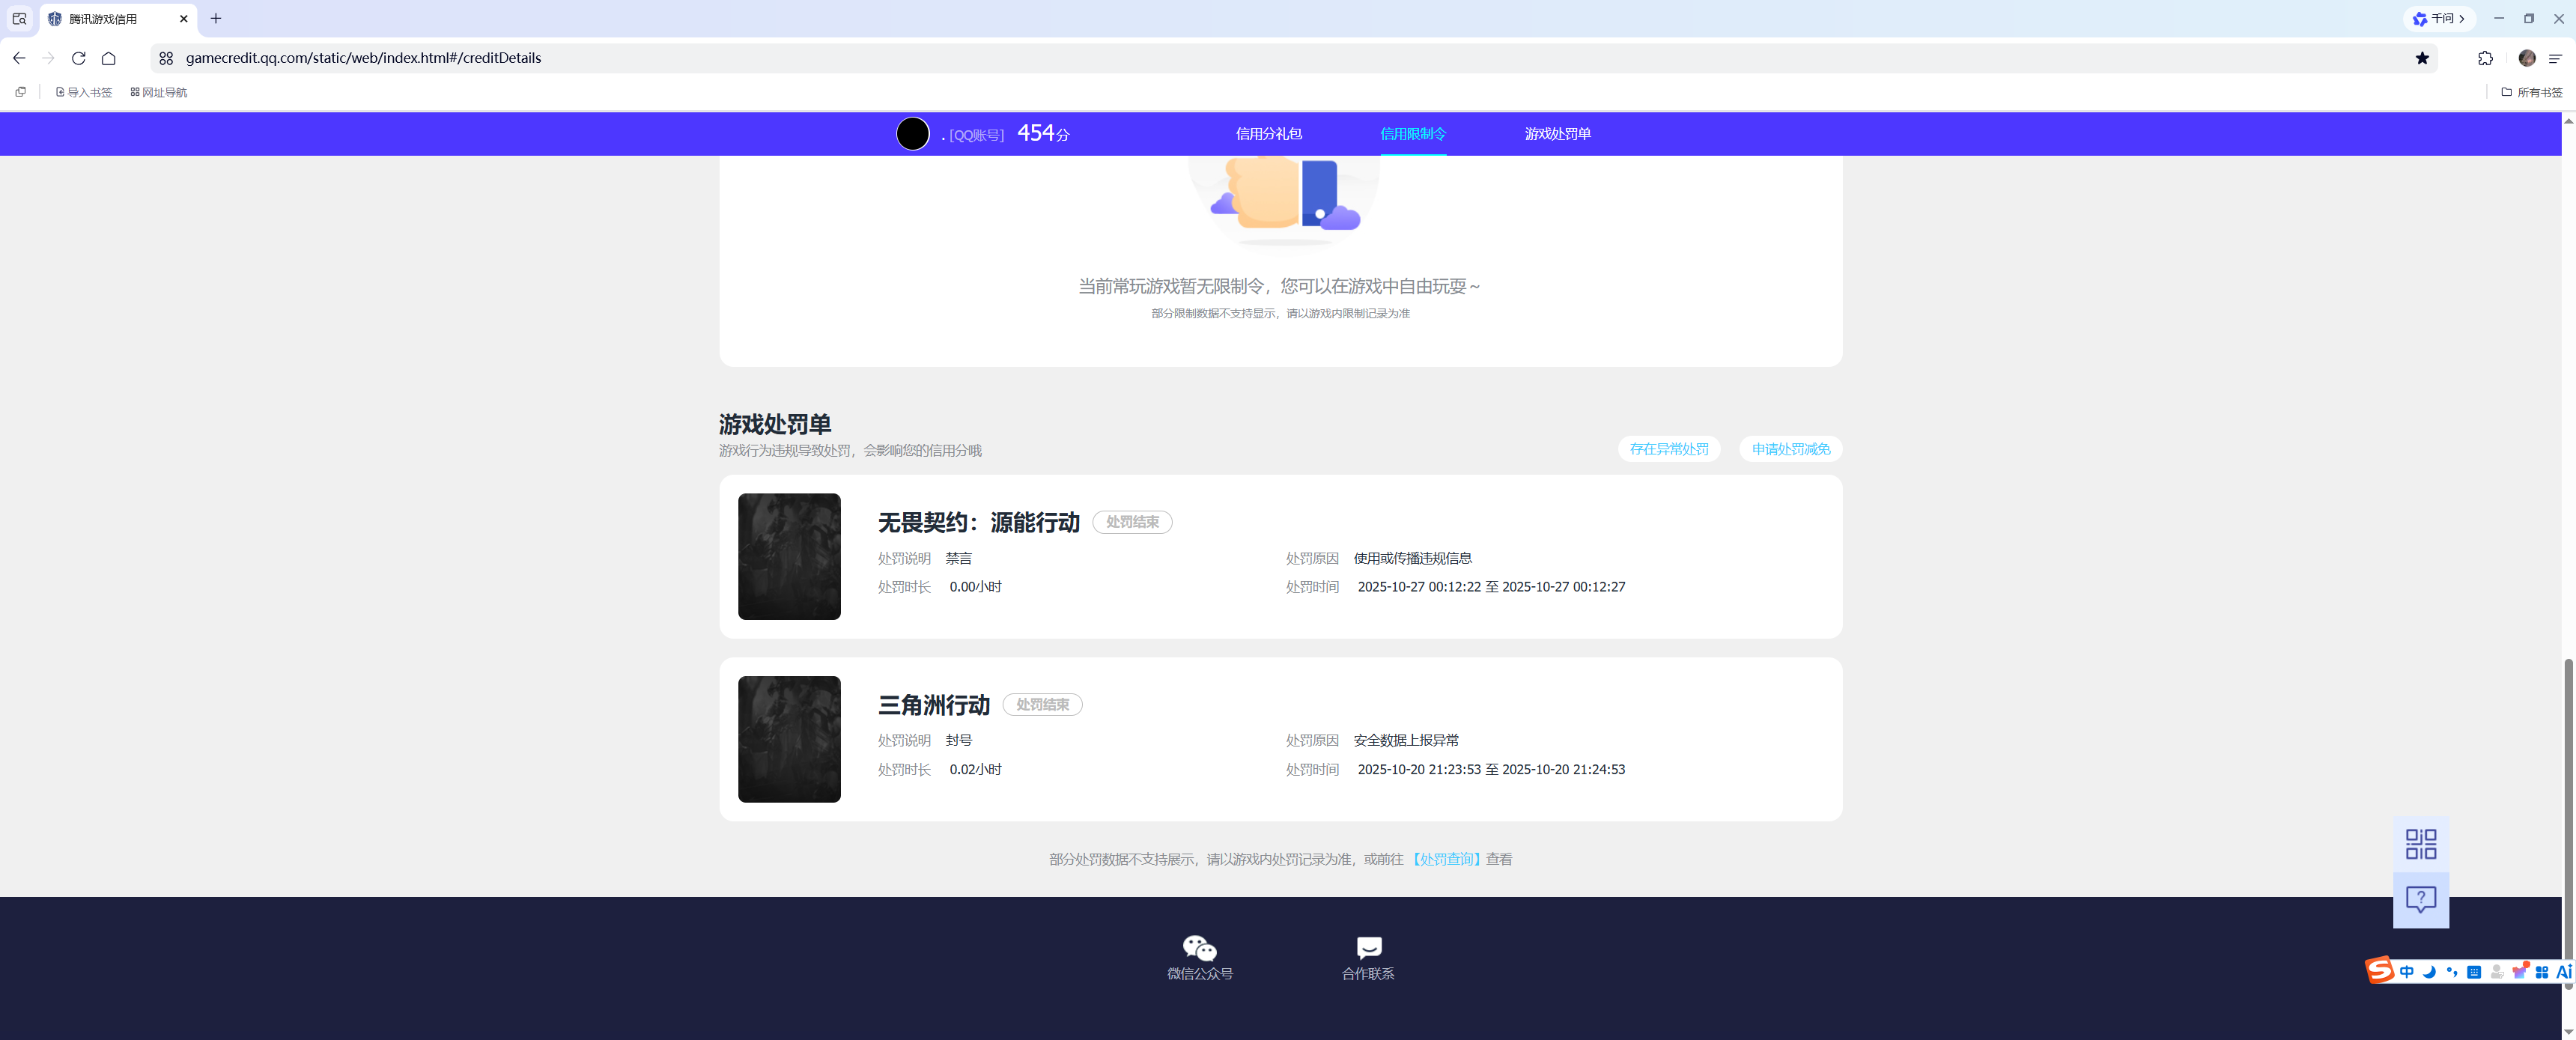Click the 存在异常处罚 button
Viewport: 2576px width, 1040px height.
click(x=1669, y=449)
